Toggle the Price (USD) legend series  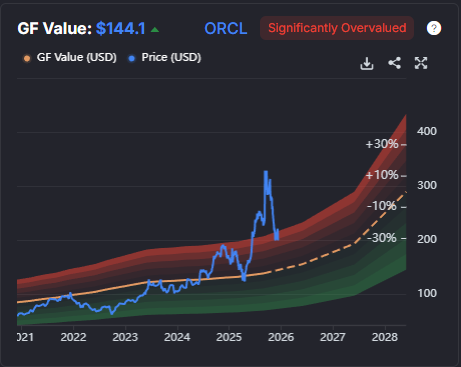pyautogui.click(x=165, y=58)
